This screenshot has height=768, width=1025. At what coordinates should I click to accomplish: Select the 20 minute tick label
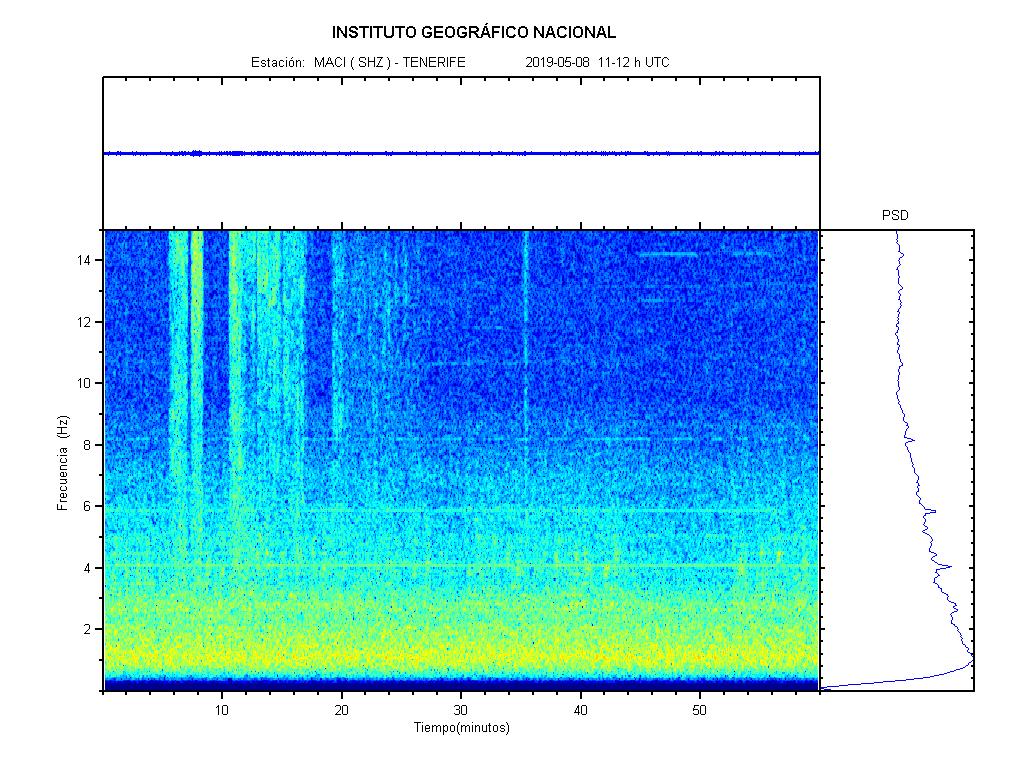pos(341,710)
